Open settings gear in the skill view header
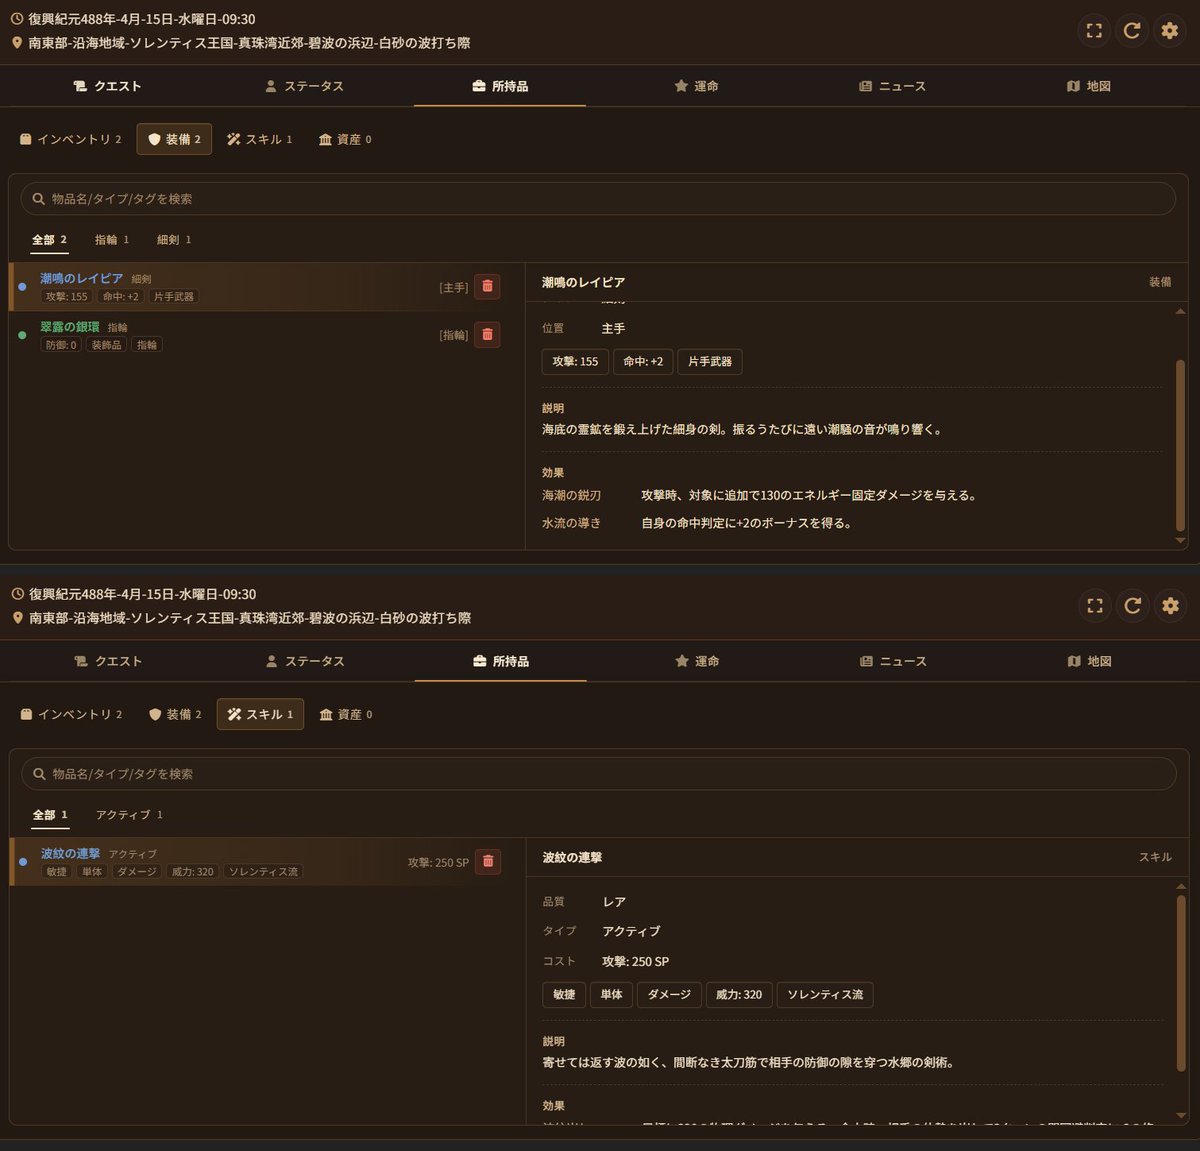The image size is (1200, 1151). tap(1171, 605)
